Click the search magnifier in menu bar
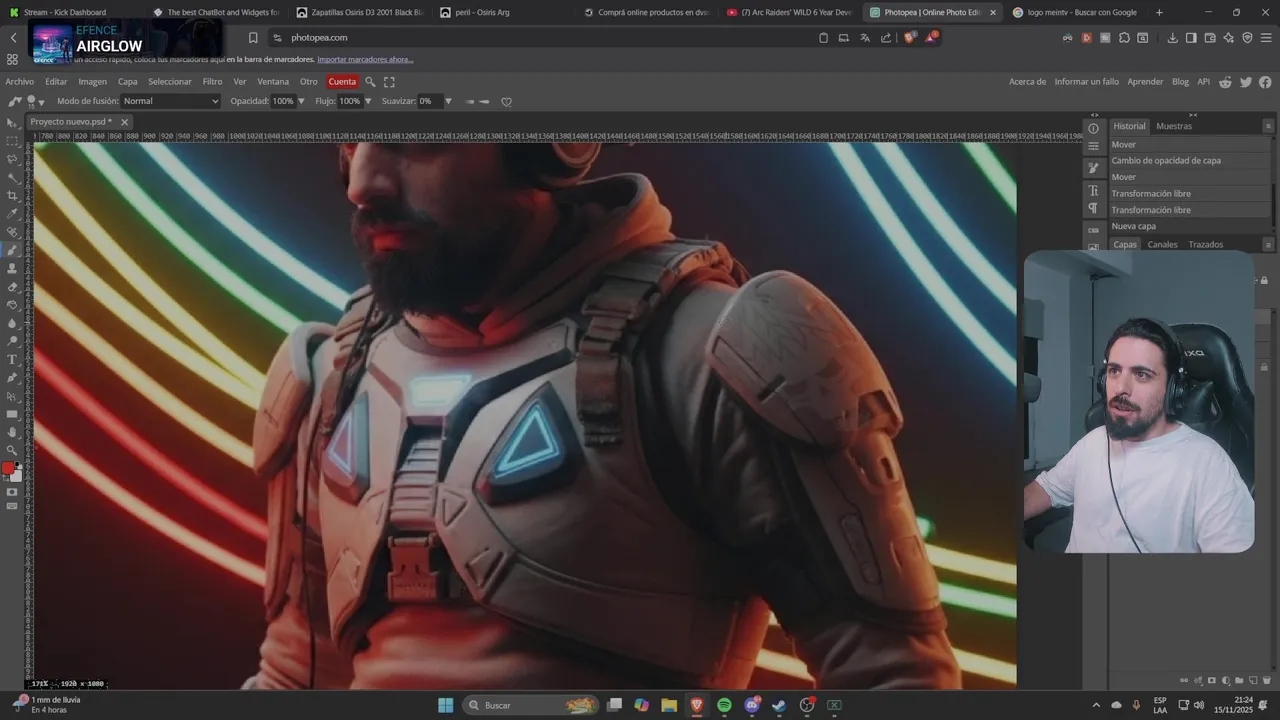The width and height of the screenshot is (1280, 720). point(370,82)
